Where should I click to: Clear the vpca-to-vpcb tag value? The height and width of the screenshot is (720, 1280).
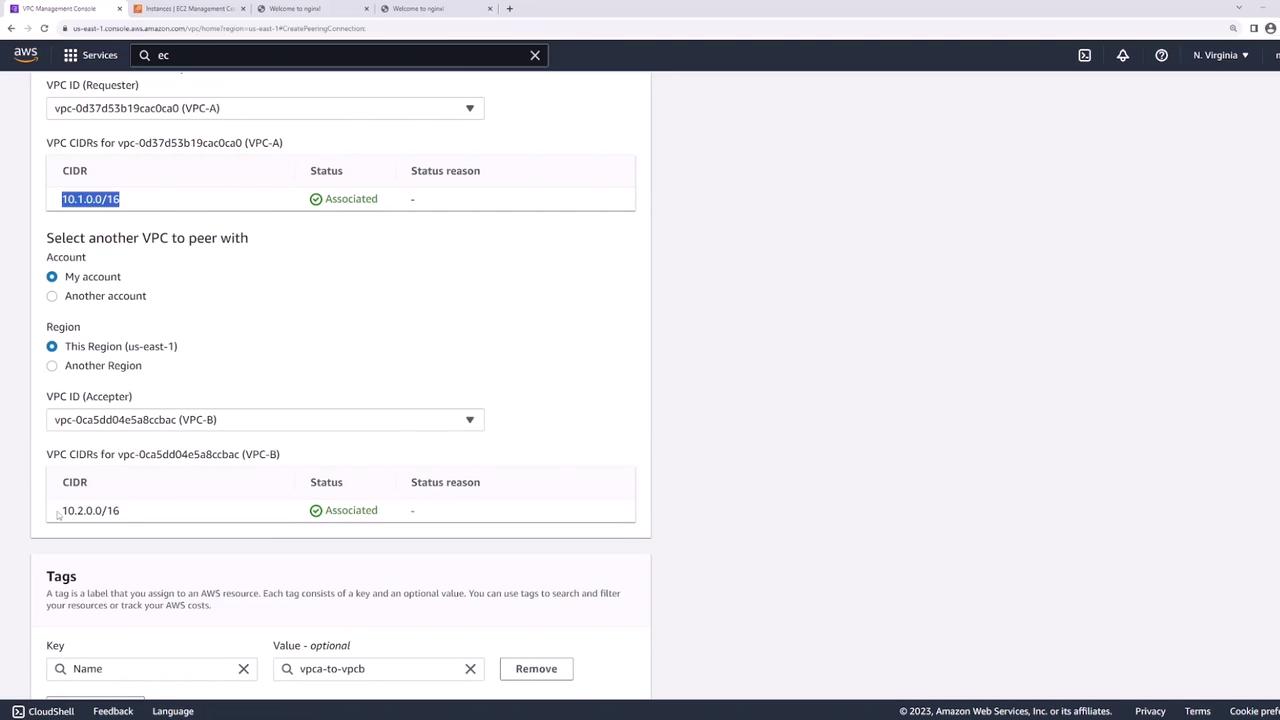tap(470, 669)
